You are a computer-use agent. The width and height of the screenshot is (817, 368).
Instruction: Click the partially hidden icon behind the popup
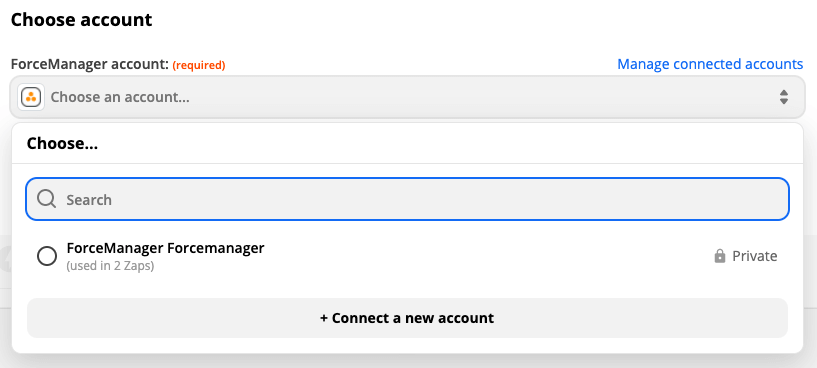(6, 260)
